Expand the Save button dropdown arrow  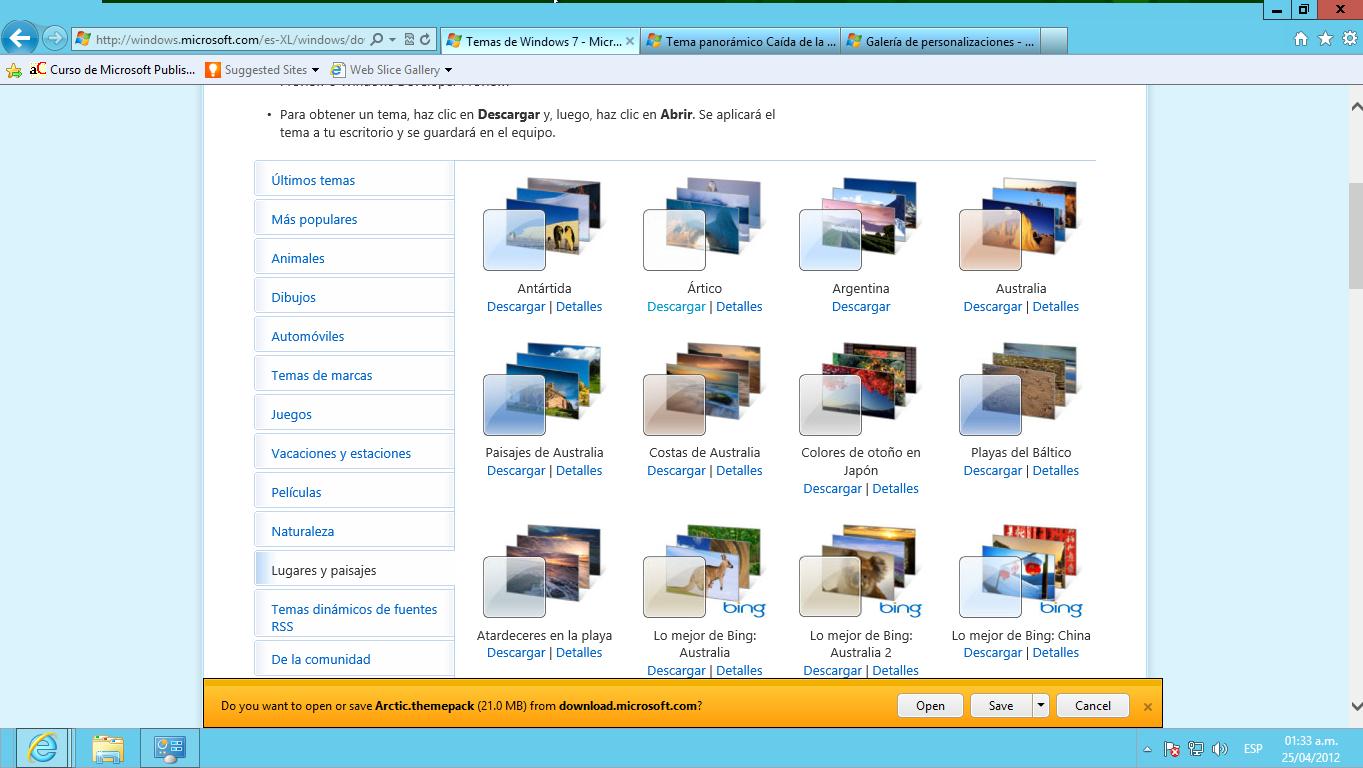coord(1040,705)
